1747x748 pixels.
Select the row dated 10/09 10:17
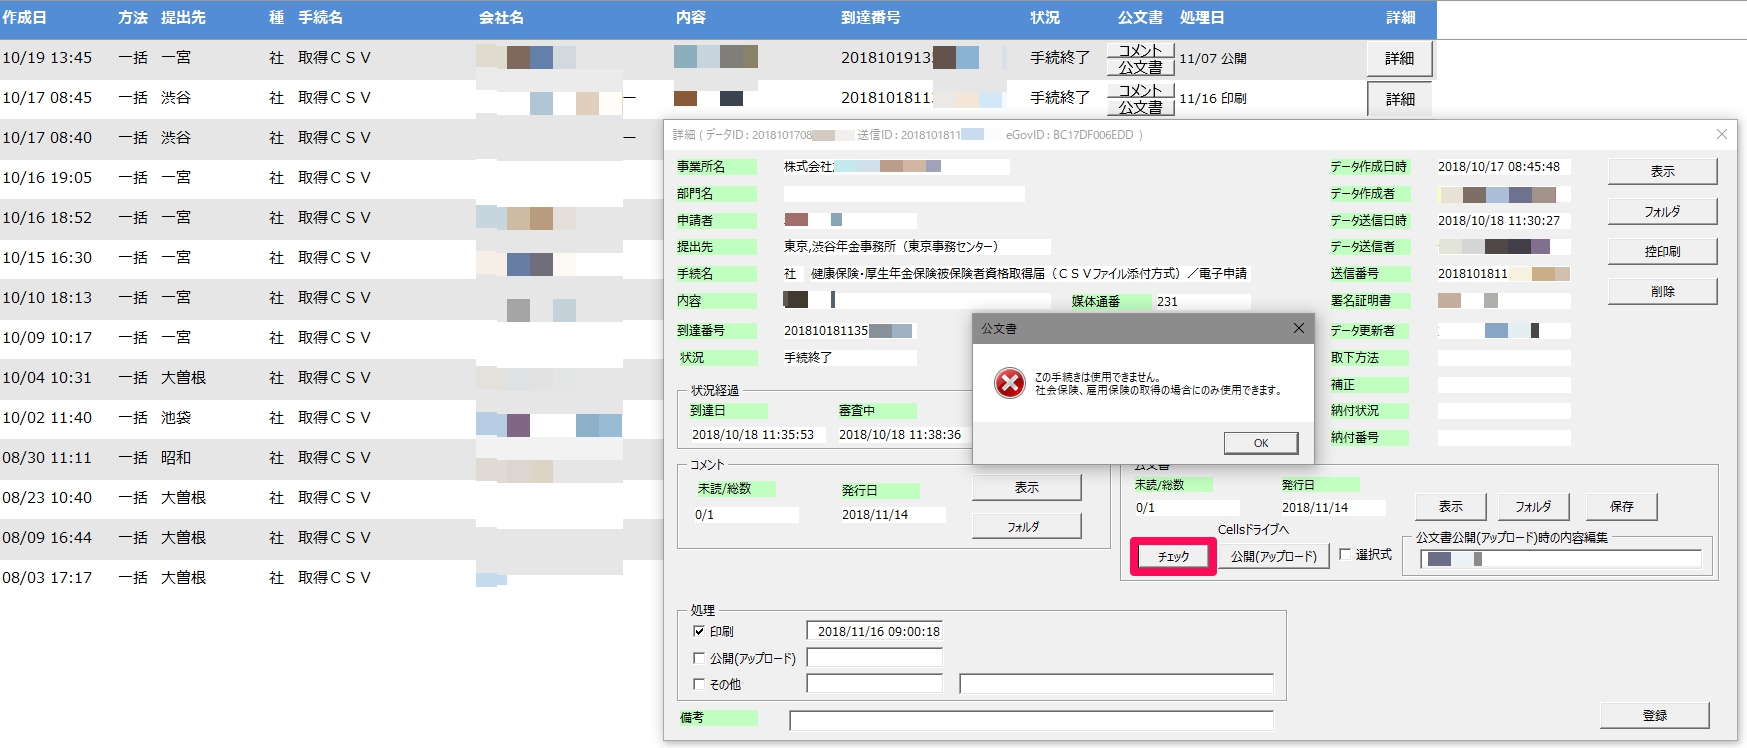(330, 338)
